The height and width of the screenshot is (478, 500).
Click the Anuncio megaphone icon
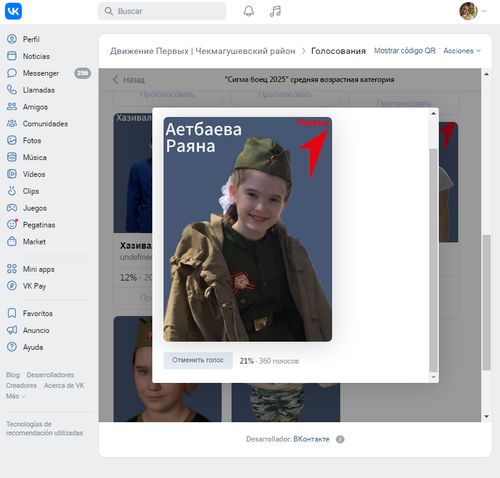[x=12, y=330]
